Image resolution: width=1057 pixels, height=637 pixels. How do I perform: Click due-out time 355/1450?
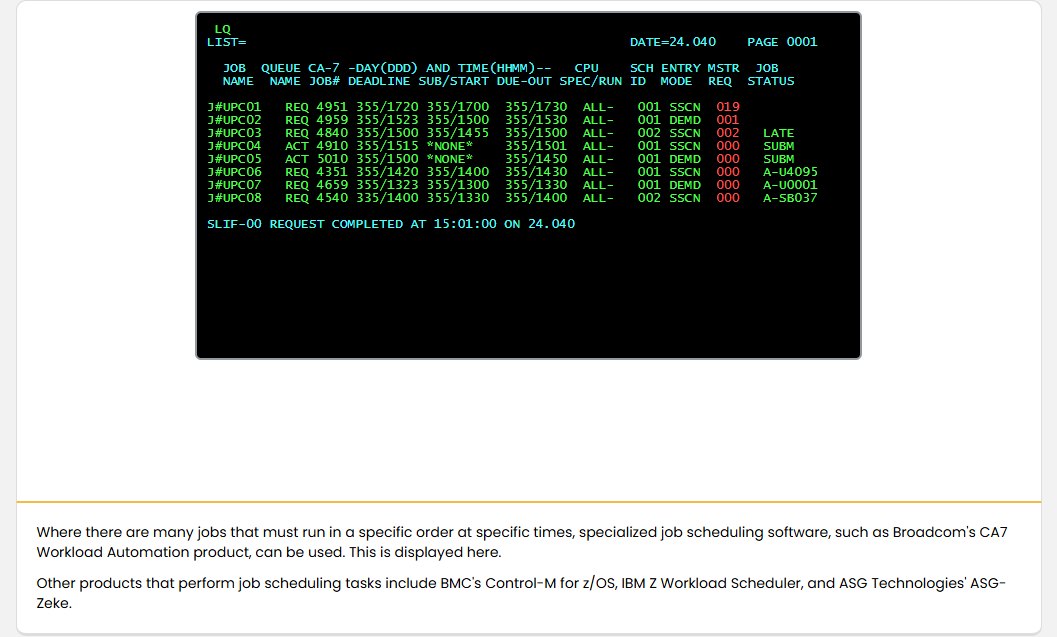tap(536, 159)
